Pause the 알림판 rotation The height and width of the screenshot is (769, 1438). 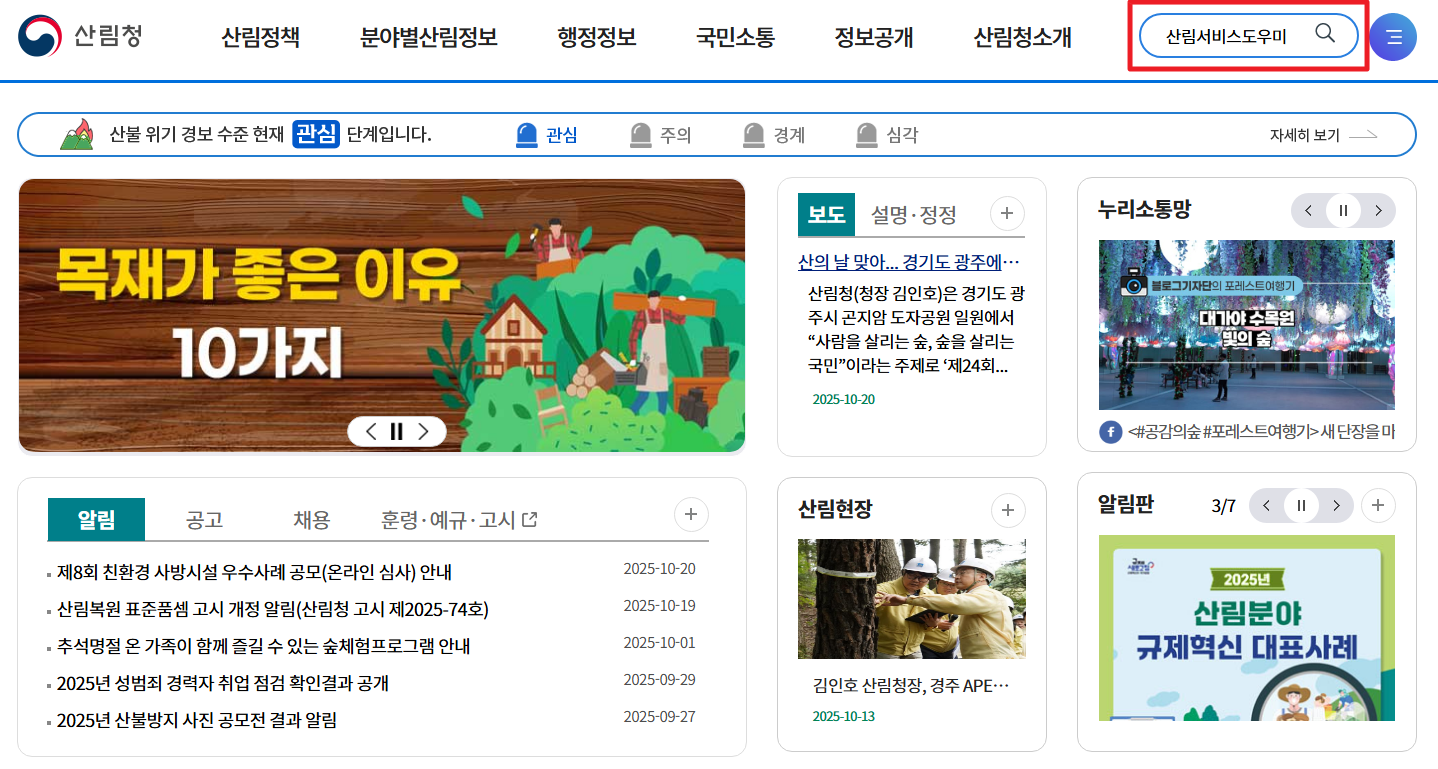(x=1301, y=506)
